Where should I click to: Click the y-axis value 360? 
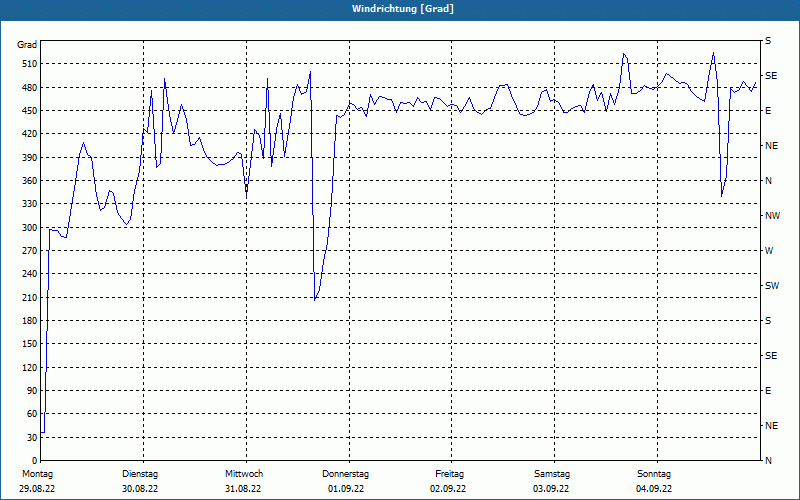30,181
